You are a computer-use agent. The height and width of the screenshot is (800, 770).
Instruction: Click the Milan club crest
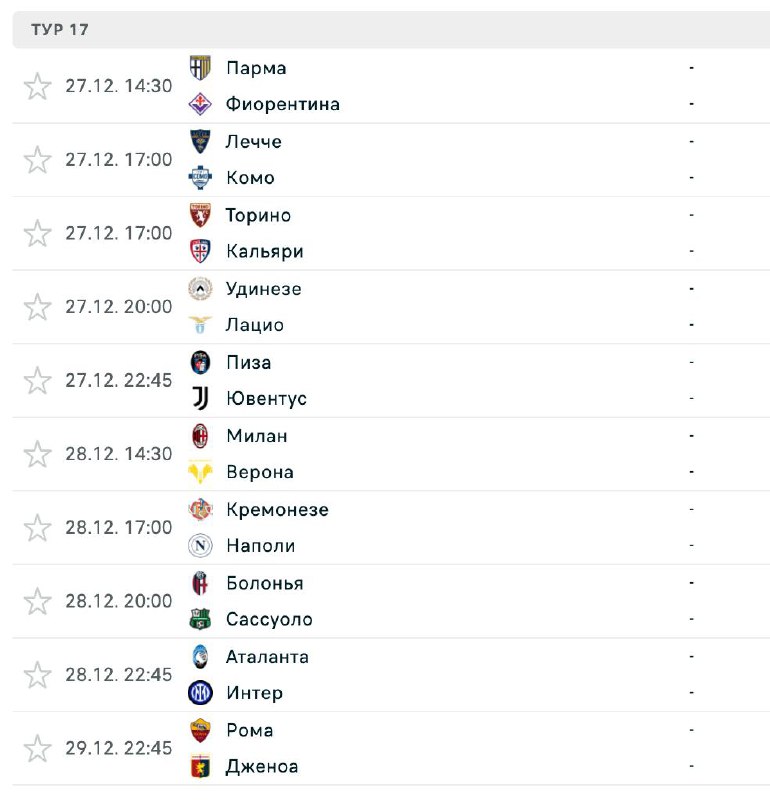pos(200,436)
